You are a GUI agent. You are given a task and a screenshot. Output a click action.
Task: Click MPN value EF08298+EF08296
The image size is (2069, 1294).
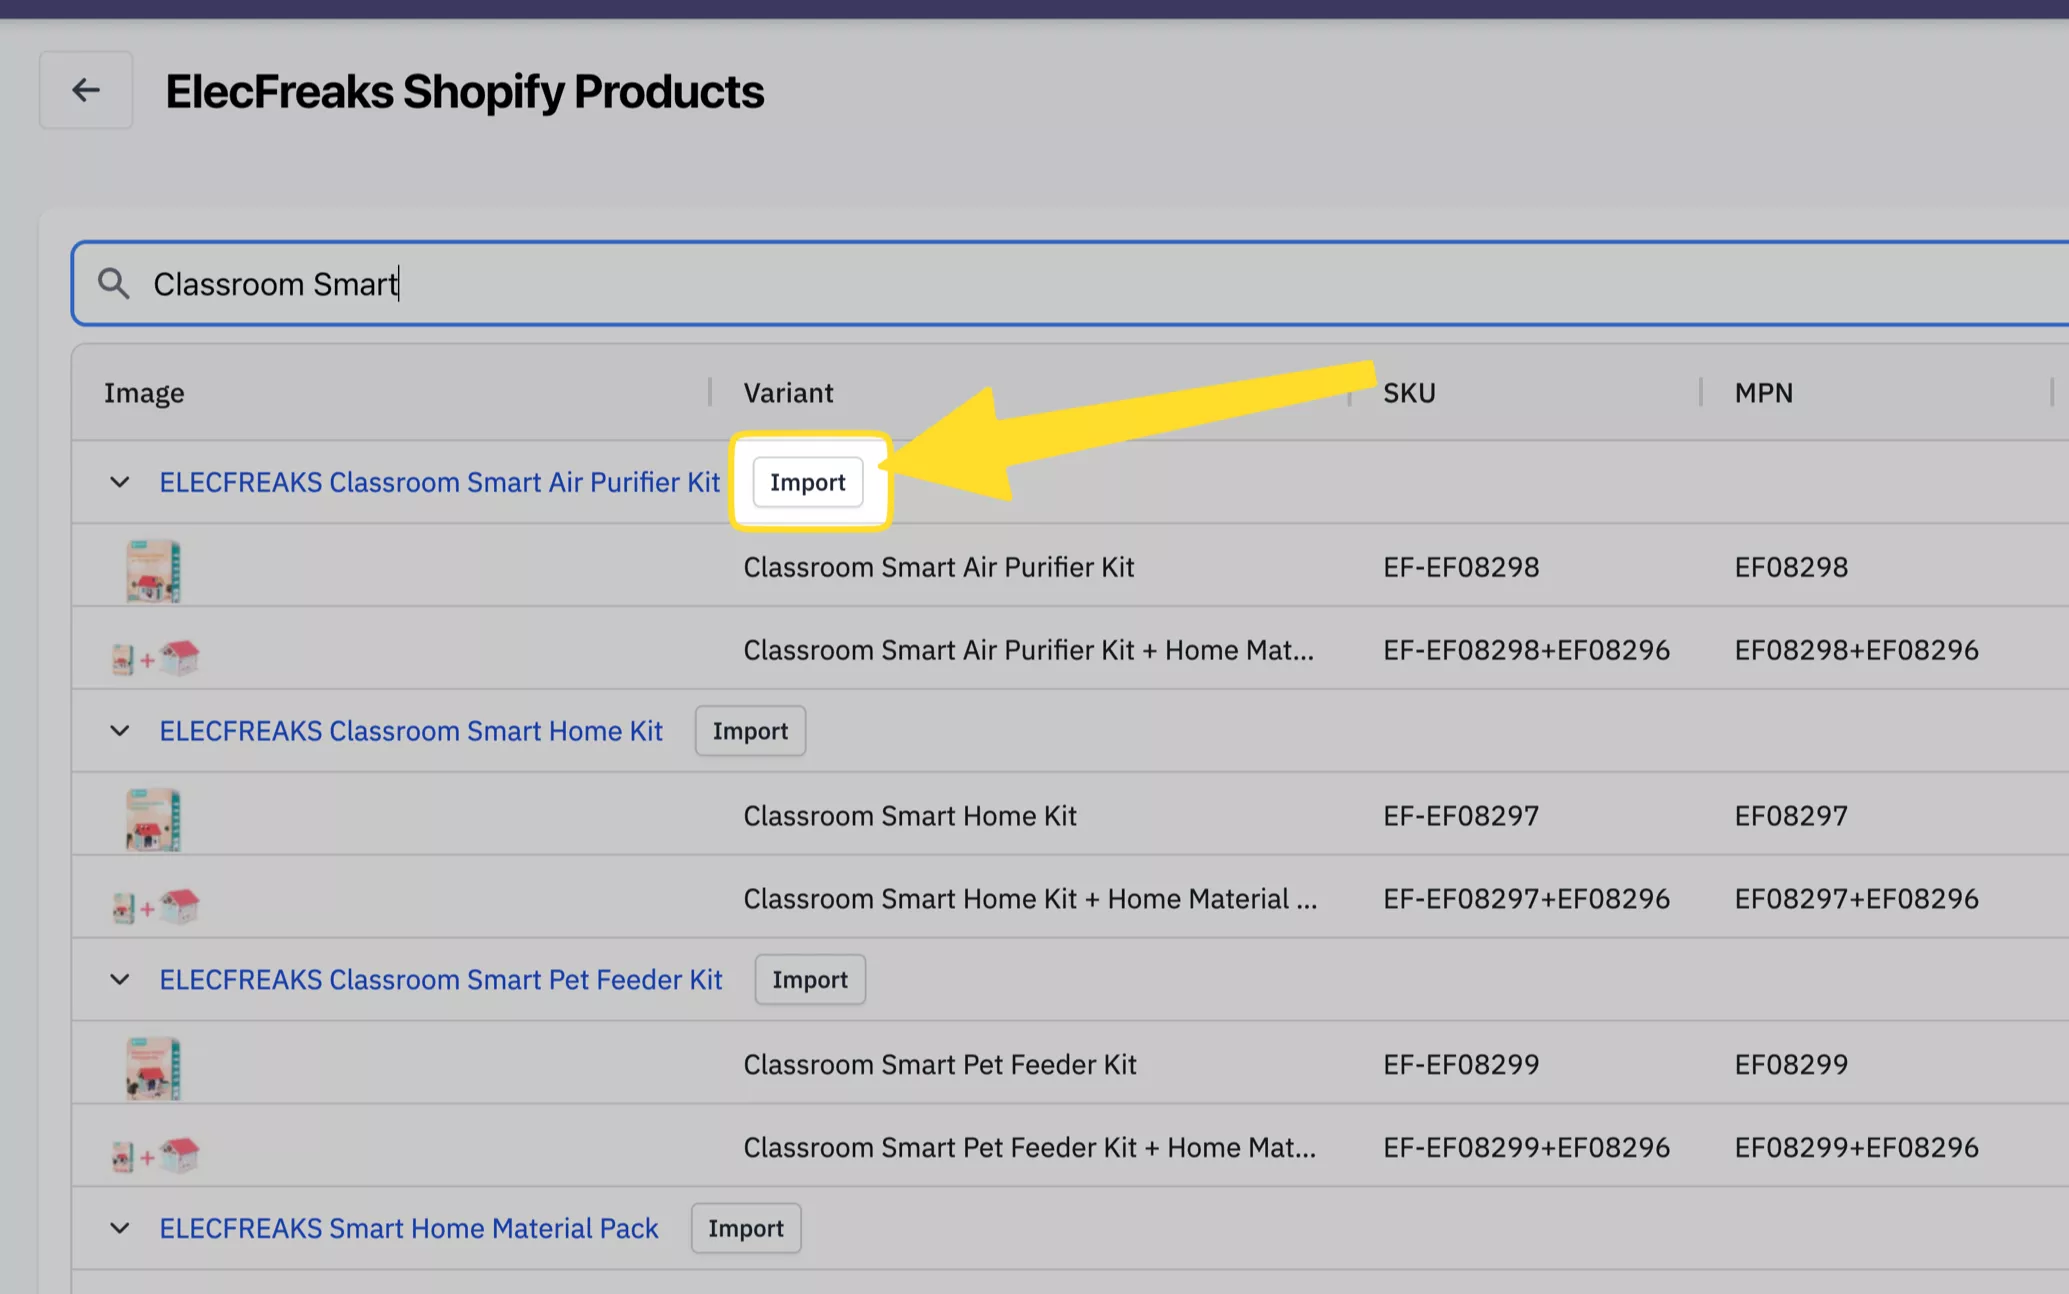pos(1856,650)
